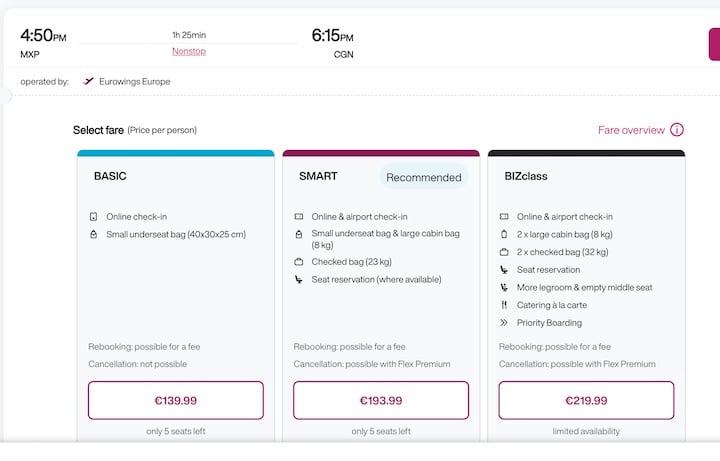
Task: Click the magenta button beside arrival time
Action: [714, 45]
